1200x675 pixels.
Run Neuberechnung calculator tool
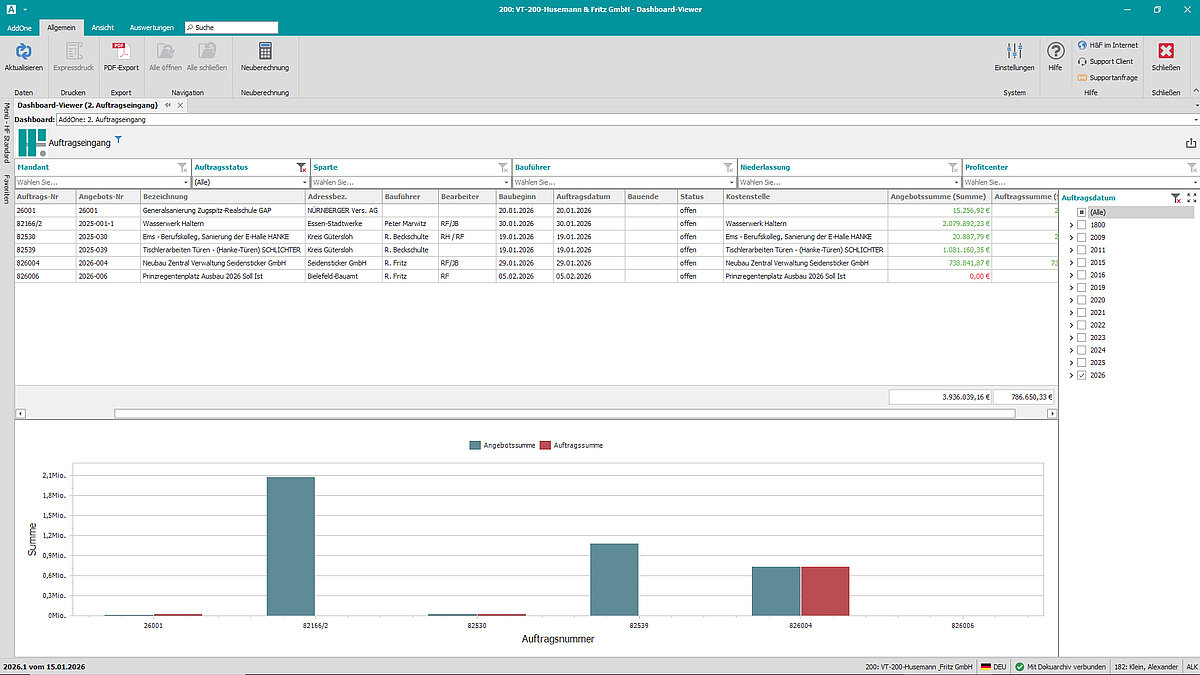[x=265, y=51]
